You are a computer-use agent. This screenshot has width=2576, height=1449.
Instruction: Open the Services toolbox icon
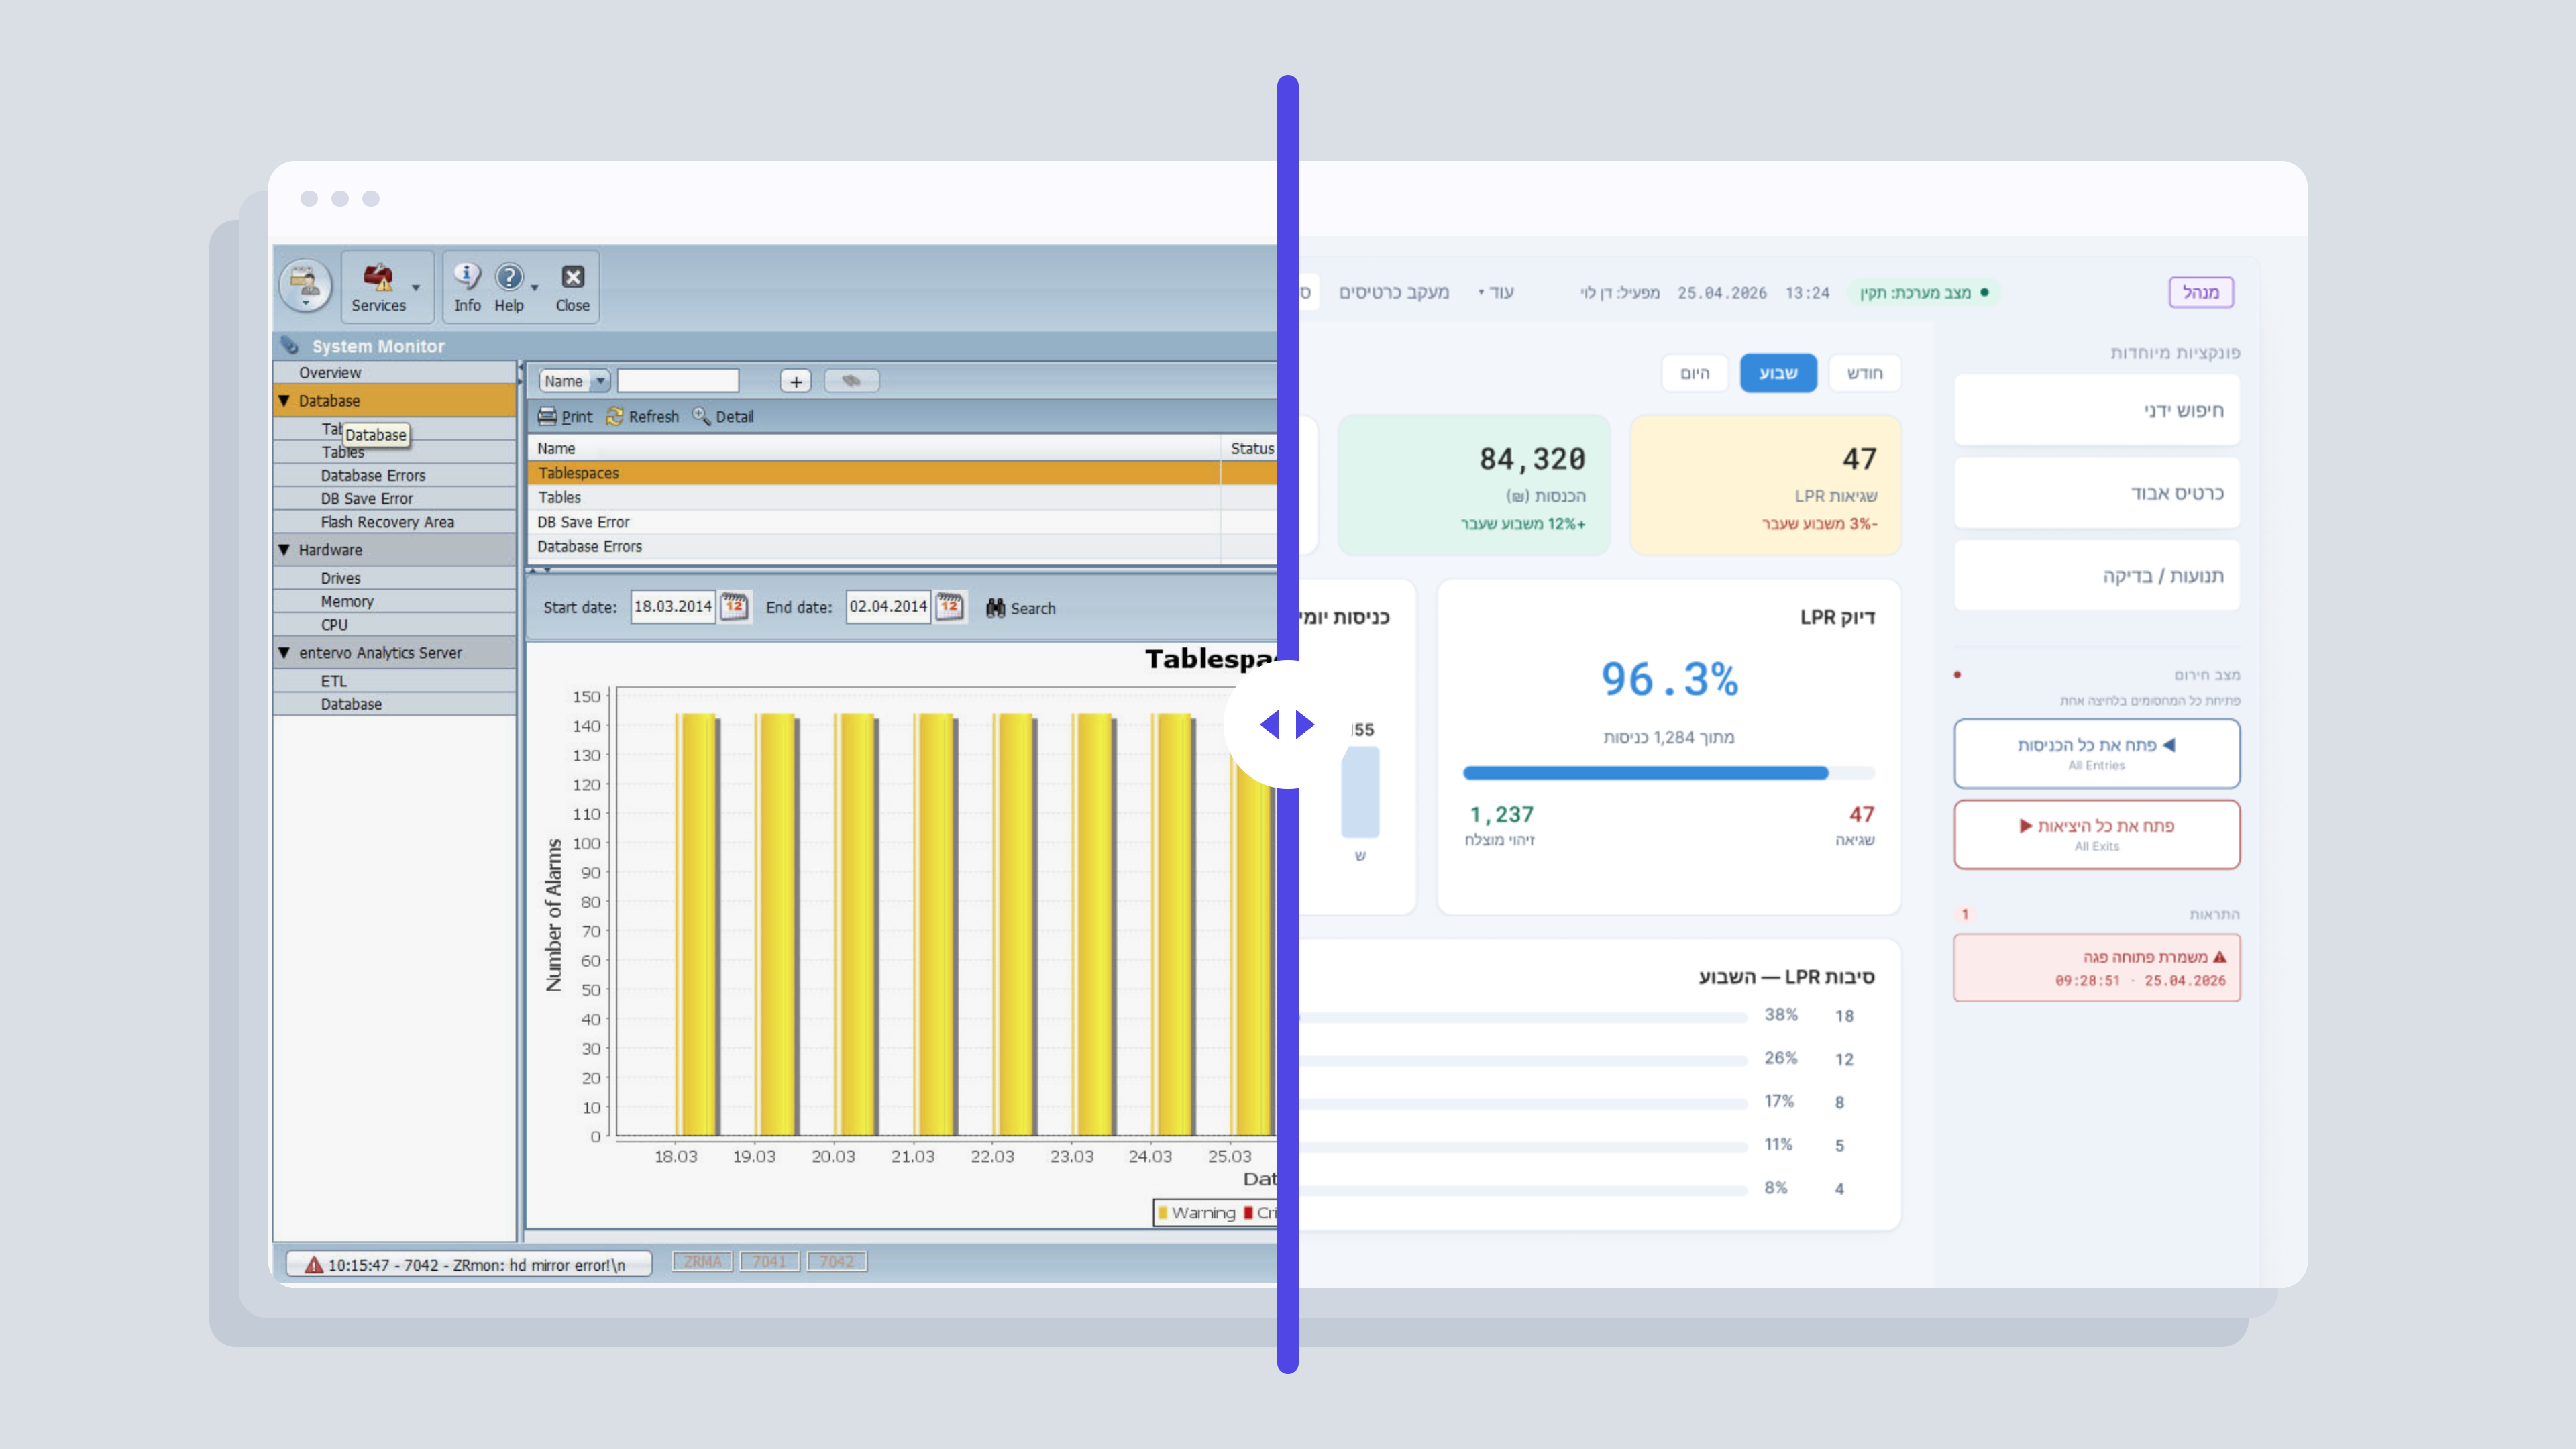pyautogui.click(x=378, y=277)
